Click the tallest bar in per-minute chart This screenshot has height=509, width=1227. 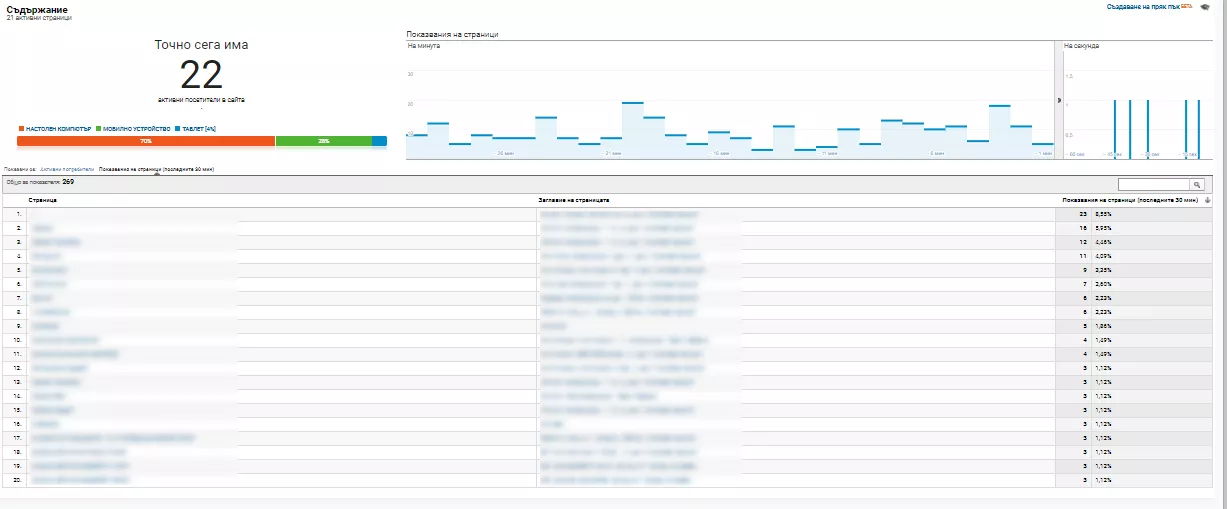[632, 130]
